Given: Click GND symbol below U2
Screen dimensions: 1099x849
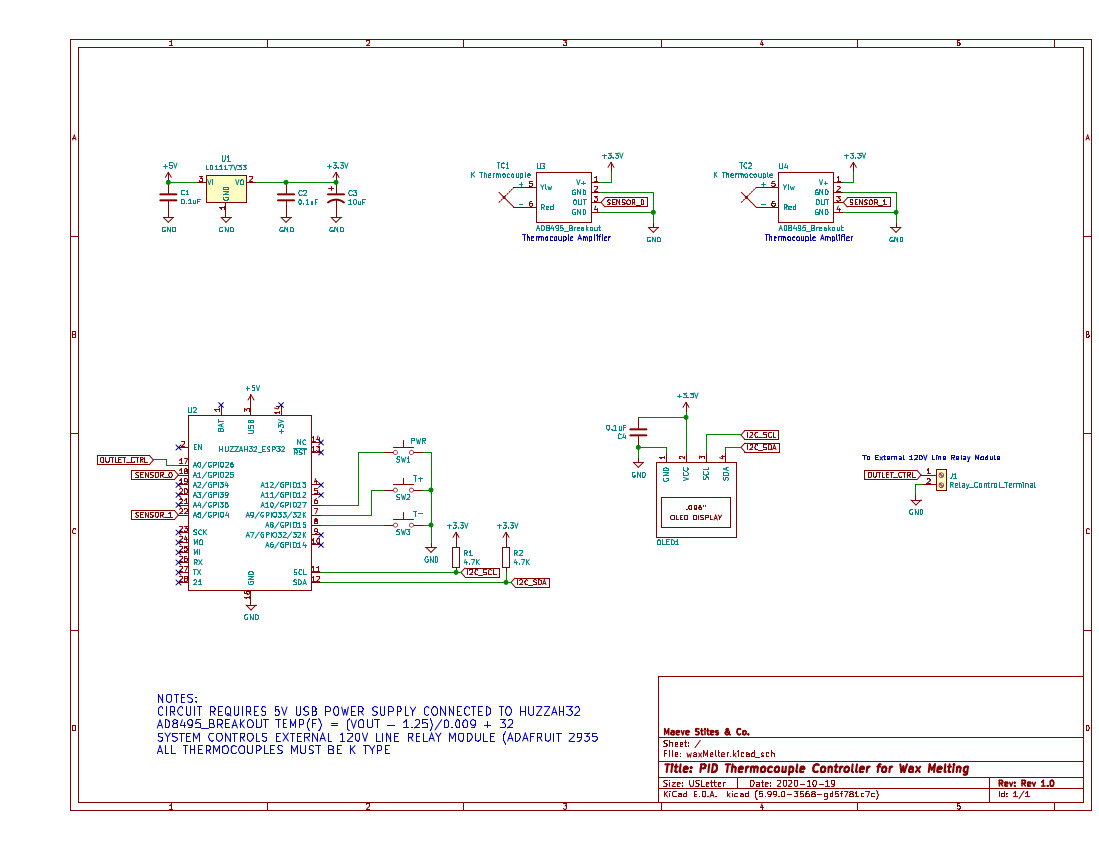Looking at the screenshot, I should click(251, 612).
